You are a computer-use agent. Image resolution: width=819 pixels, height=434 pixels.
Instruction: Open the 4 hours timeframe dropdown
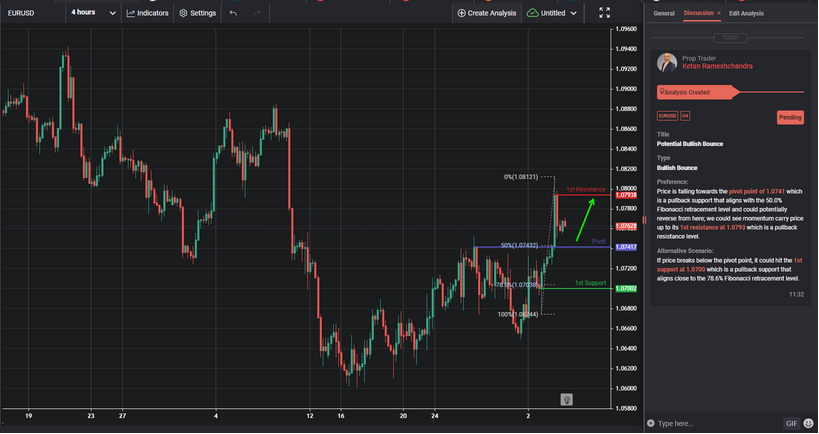coord(93,13)
